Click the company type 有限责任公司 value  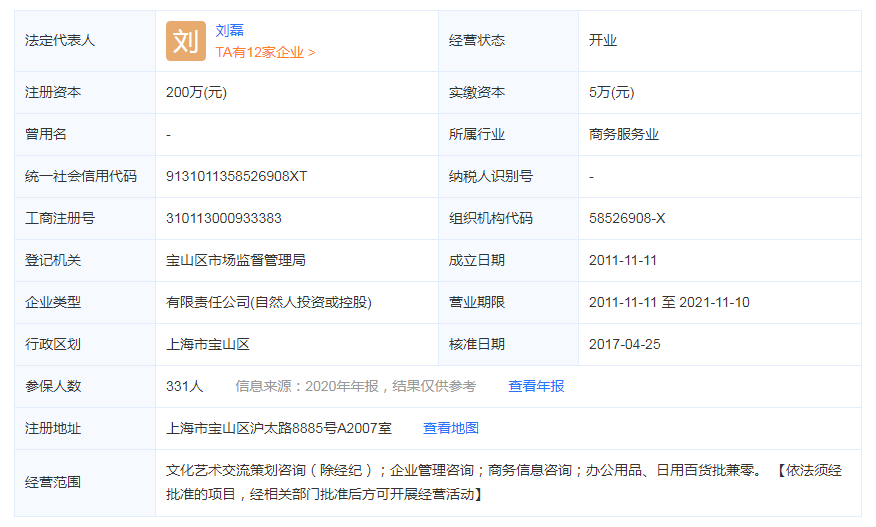[x=261, y=302]
